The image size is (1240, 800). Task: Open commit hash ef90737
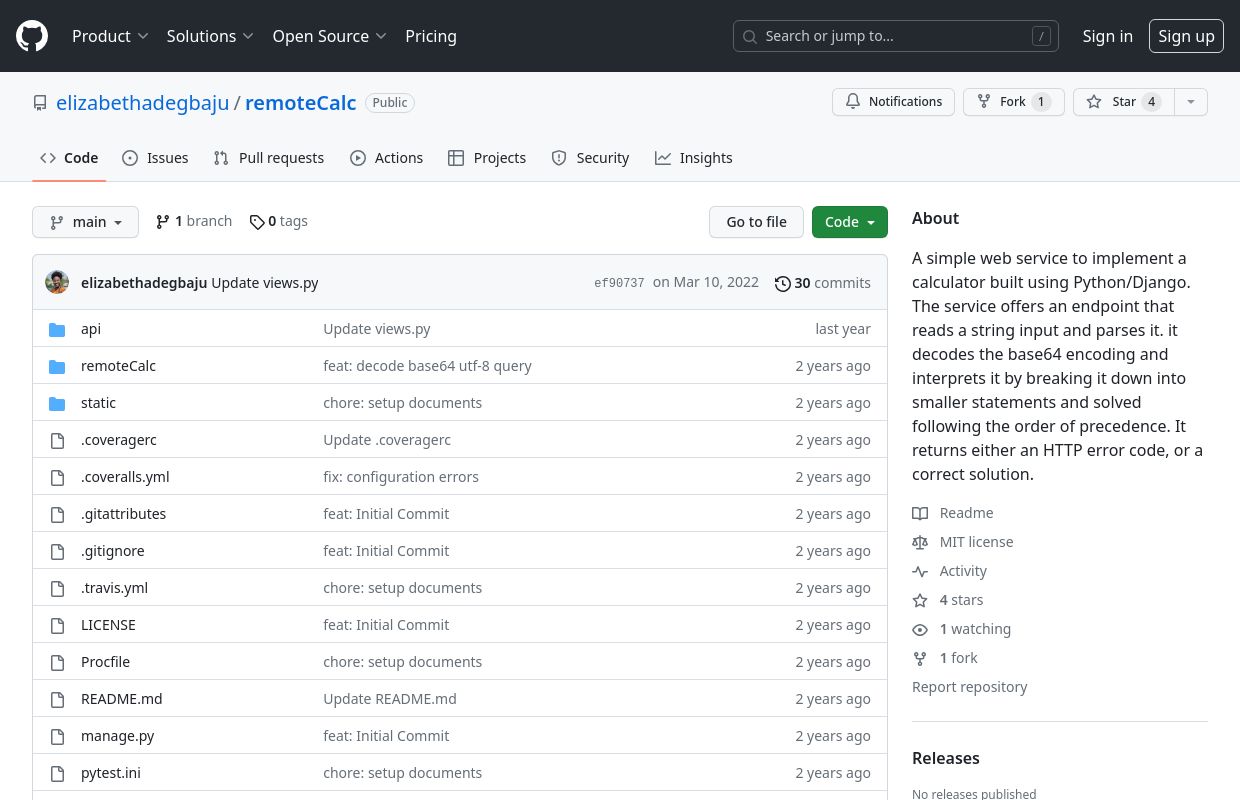pos(619,283)
